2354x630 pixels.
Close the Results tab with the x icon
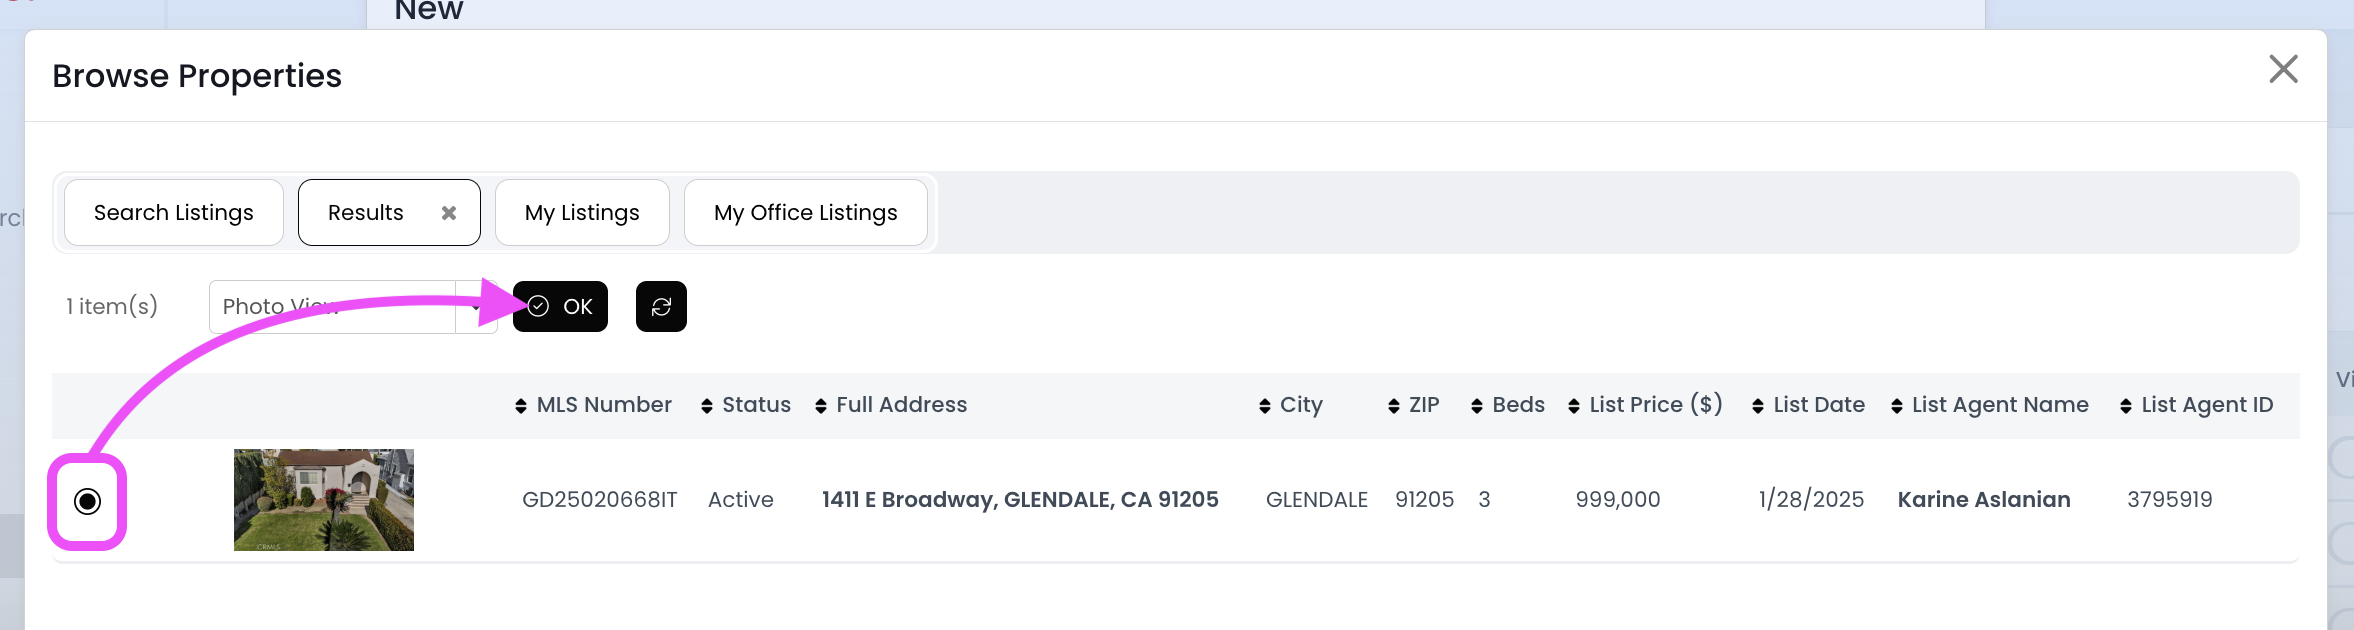(449, 213)
